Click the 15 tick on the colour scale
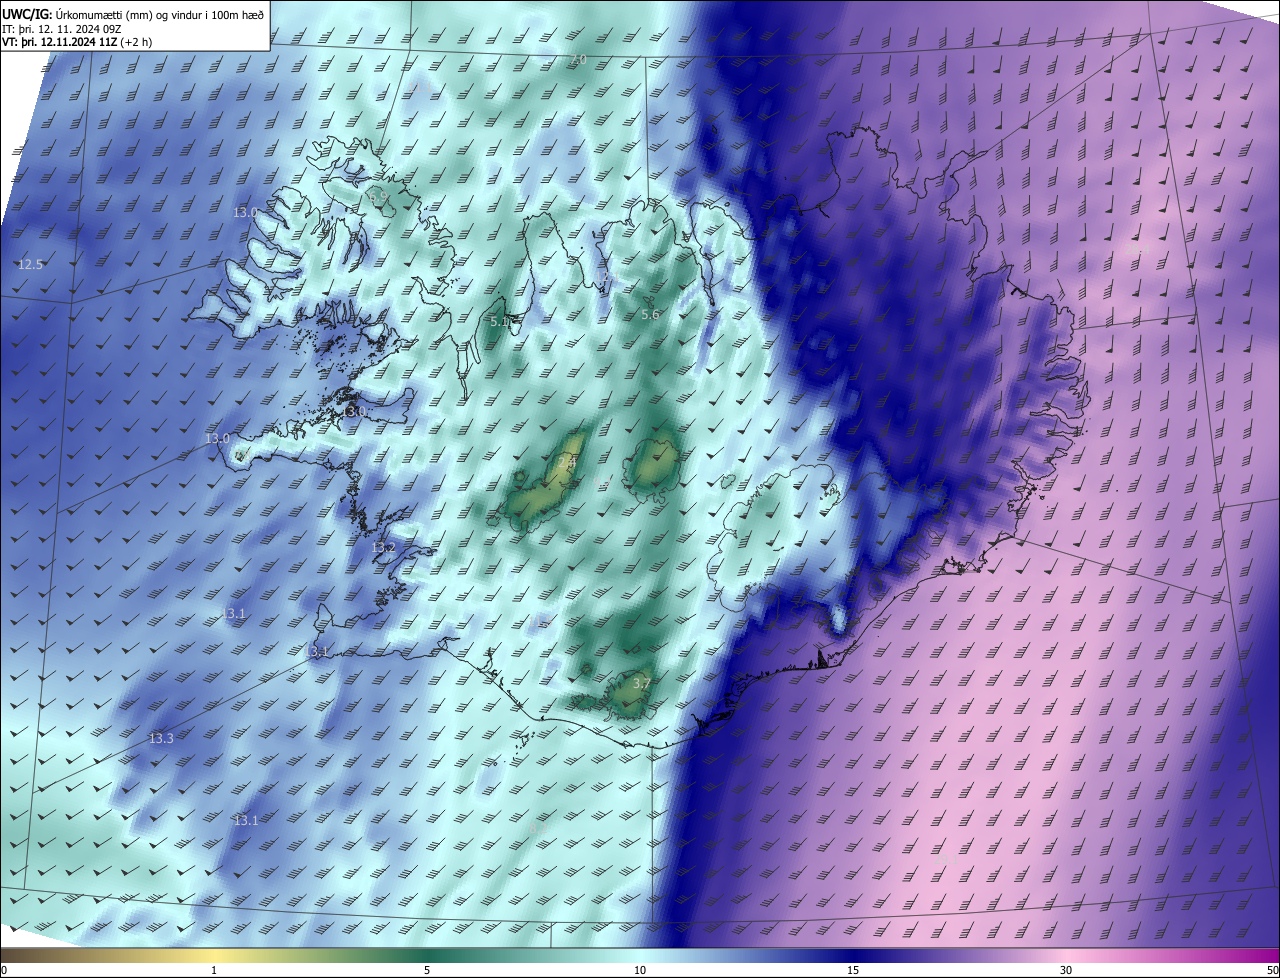1280x978 pixels. point(853,970)
